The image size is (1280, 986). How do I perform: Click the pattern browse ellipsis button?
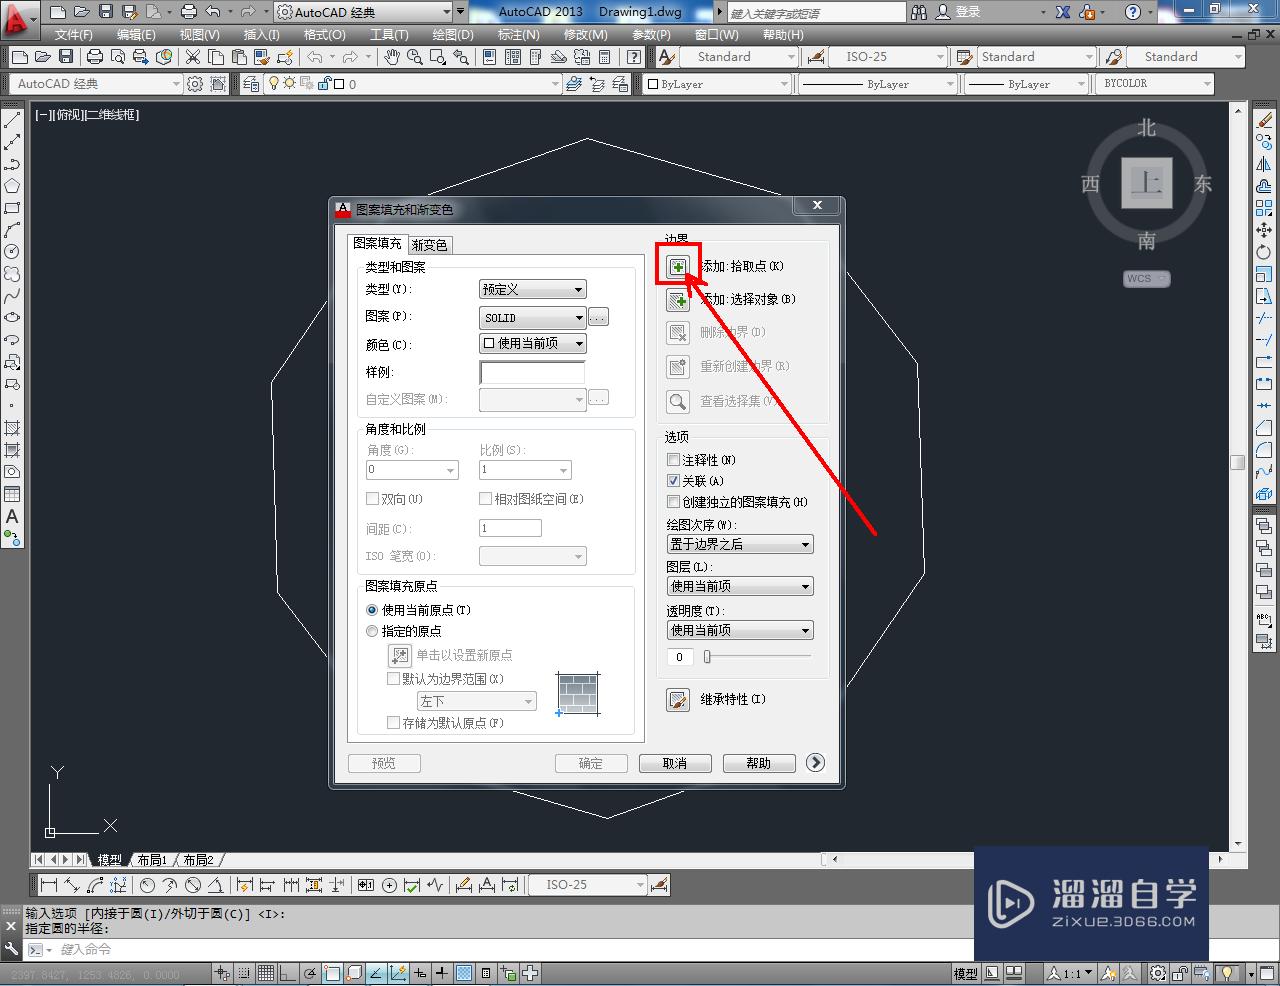coord(598,317)
